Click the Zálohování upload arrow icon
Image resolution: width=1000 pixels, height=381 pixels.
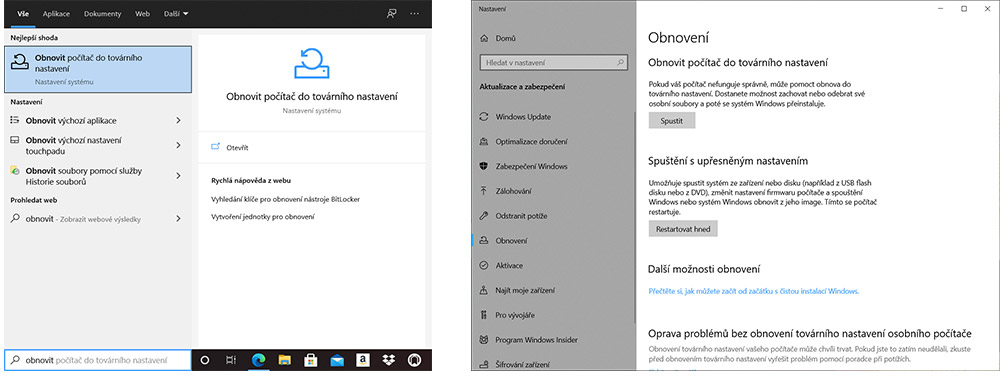483,191
